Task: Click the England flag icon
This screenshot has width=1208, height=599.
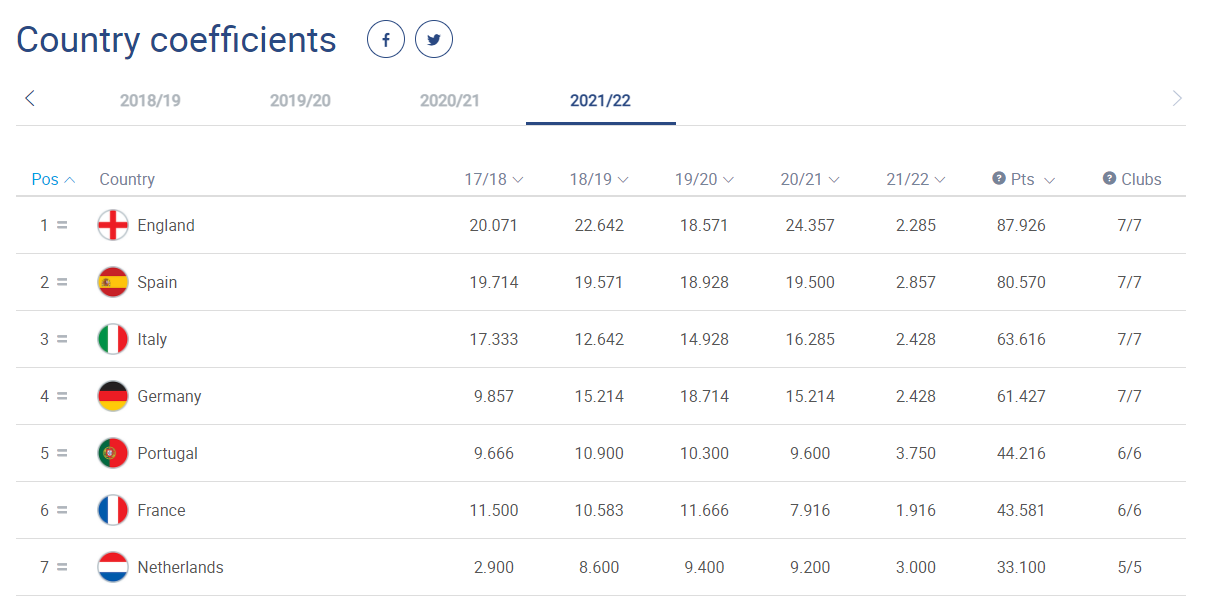Action: [x=113, y=225]
